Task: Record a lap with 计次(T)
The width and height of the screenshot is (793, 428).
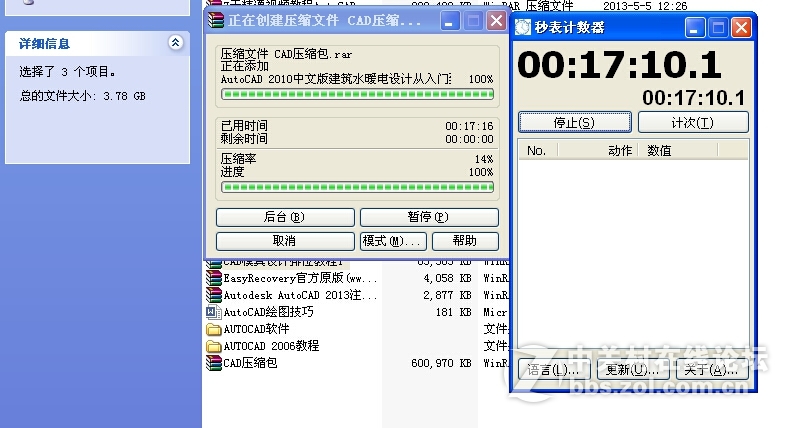Action: (693, 122)
